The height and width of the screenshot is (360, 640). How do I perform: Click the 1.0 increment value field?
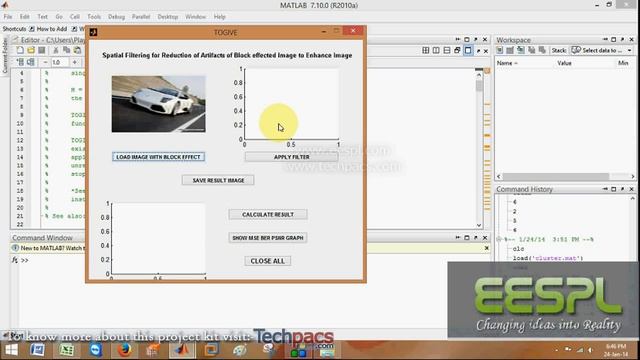click(x=60, y=62)
